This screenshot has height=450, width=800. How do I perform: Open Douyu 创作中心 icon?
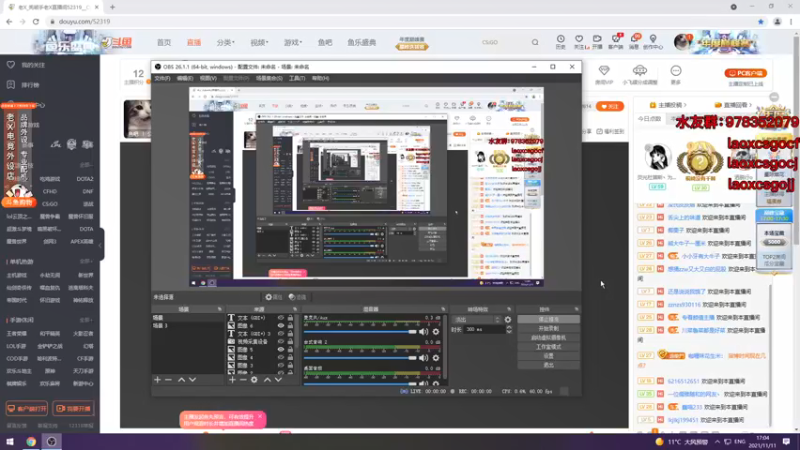coord(653,42)
